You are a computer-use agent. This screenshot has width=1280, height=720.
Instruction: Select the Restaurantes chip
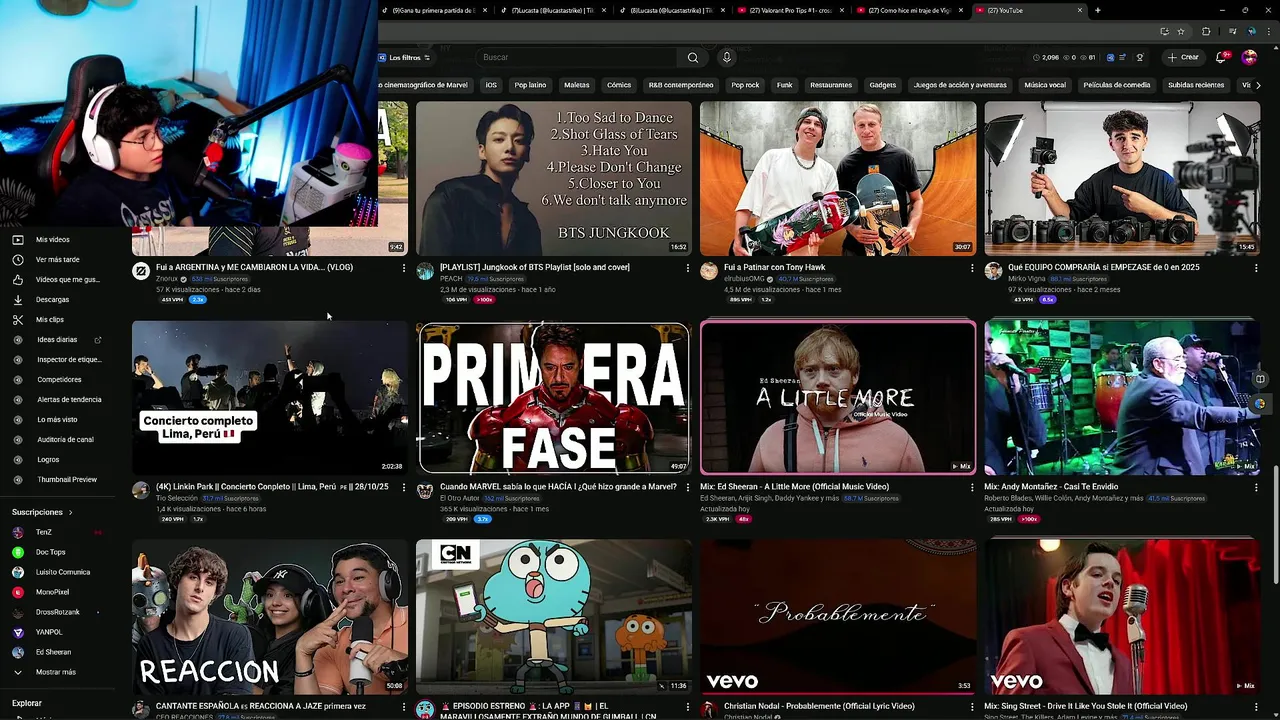click(831, 85)
